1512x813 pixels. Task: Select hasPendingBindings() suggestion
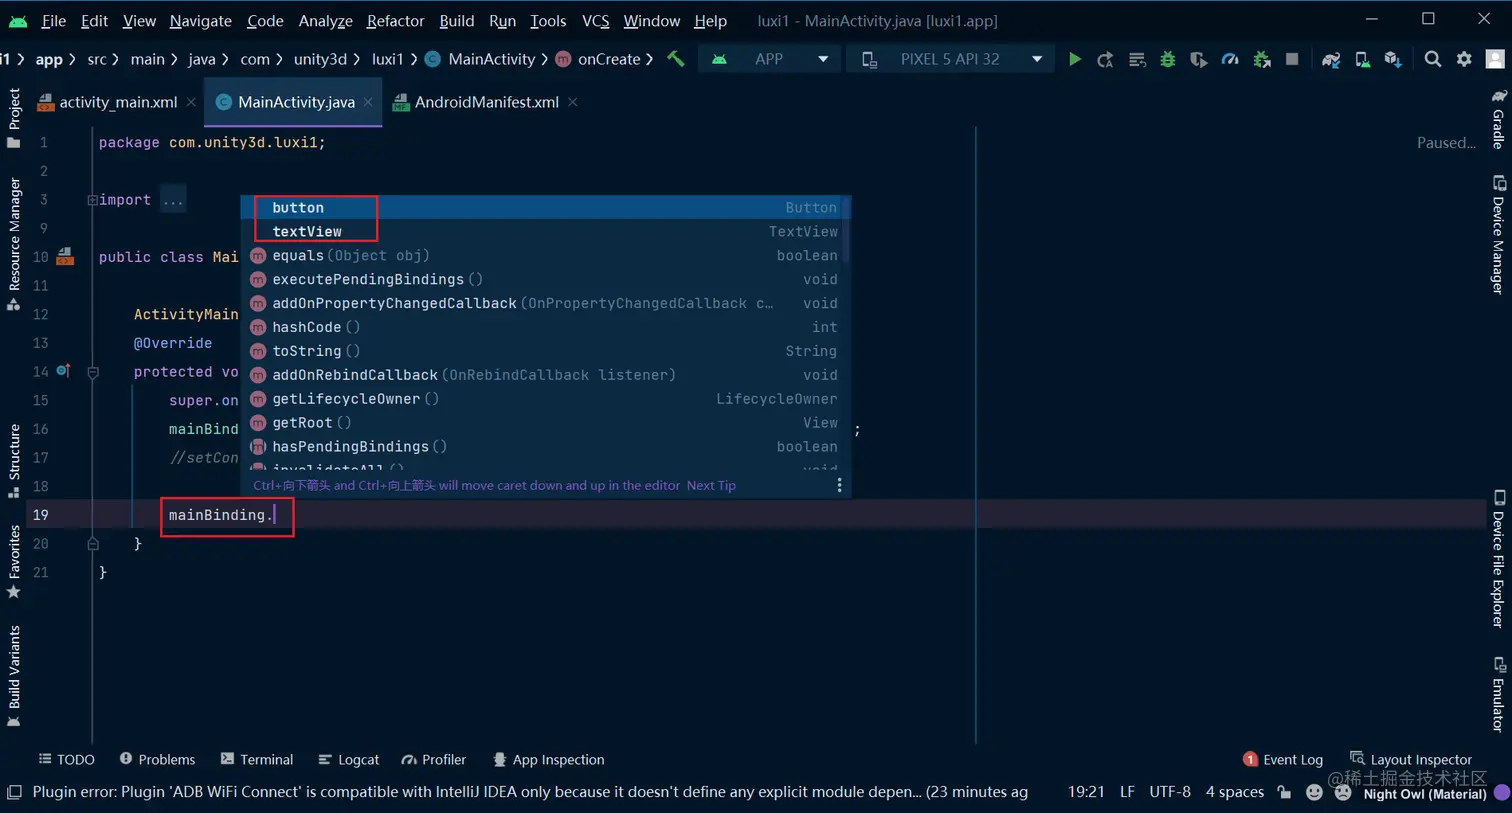[x=545, y=447]
